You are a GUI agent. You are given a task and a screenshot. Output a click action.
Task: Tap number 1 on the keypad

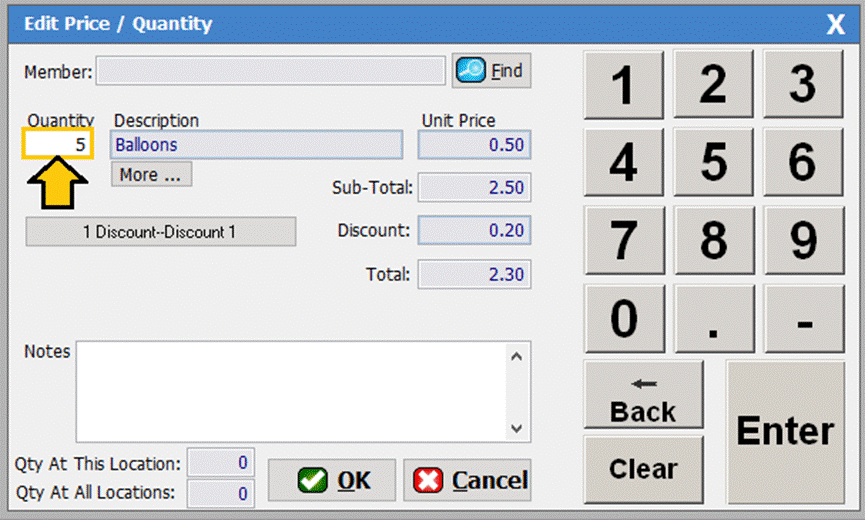tap(623, 86)
